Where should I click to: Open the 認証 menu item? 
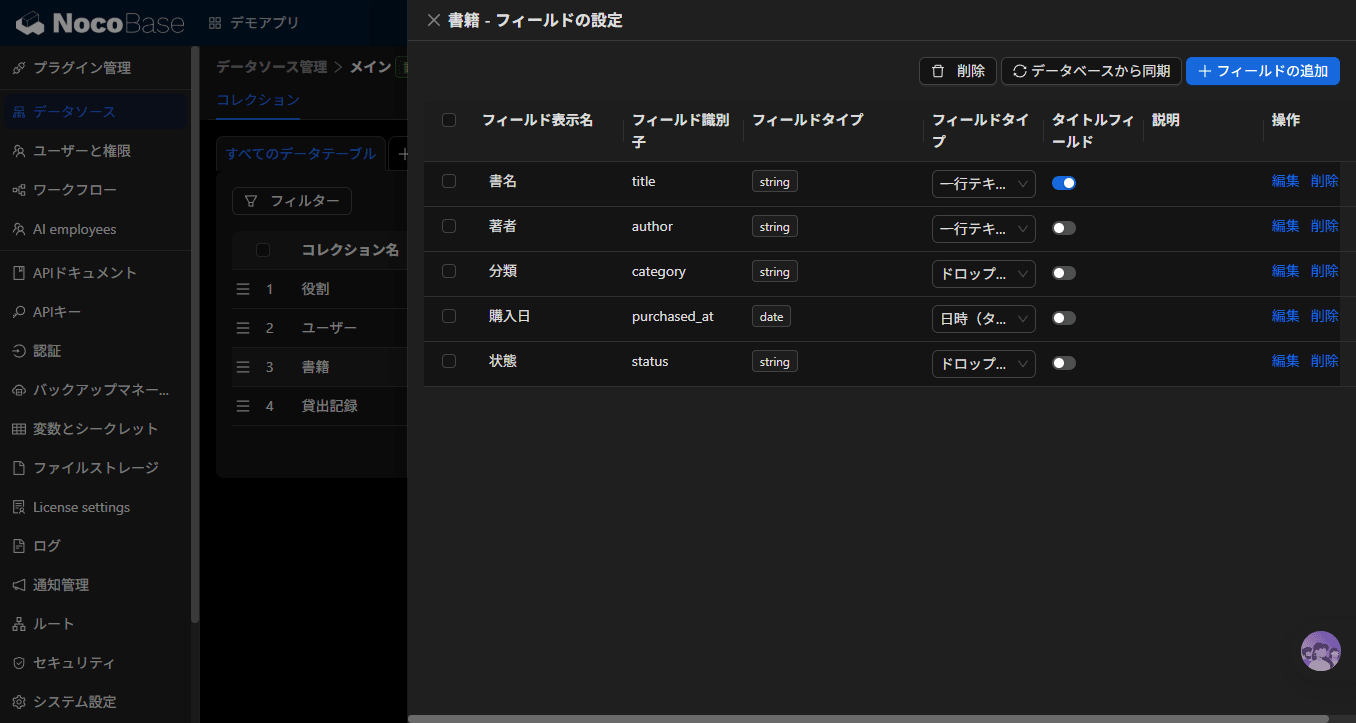click(94, 351)
